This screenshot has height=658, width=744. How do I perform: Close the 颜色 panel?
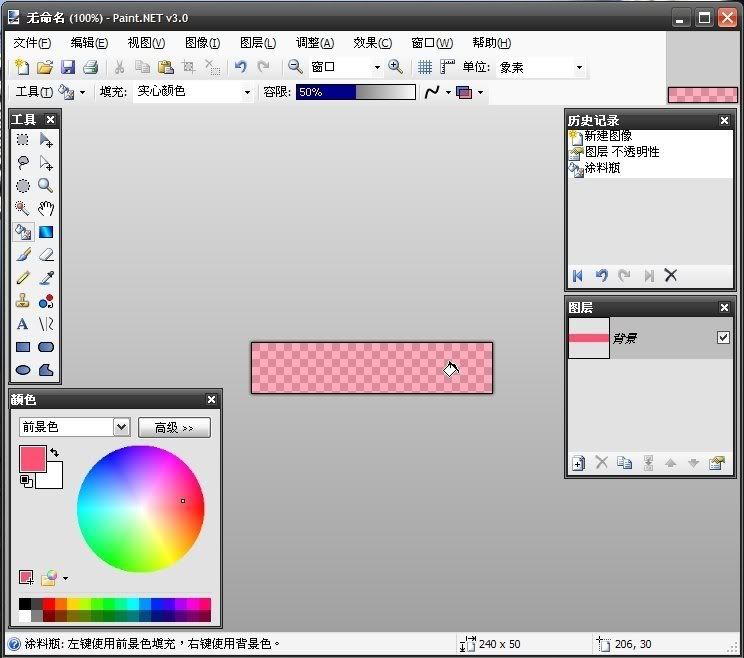pos(212,399)
